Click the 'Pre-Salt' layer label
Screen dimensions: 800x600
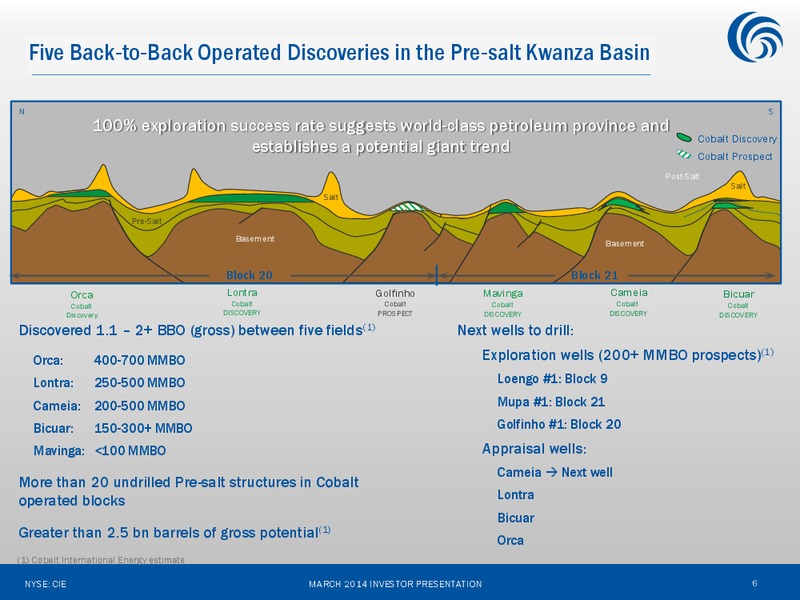pos(146,221)
